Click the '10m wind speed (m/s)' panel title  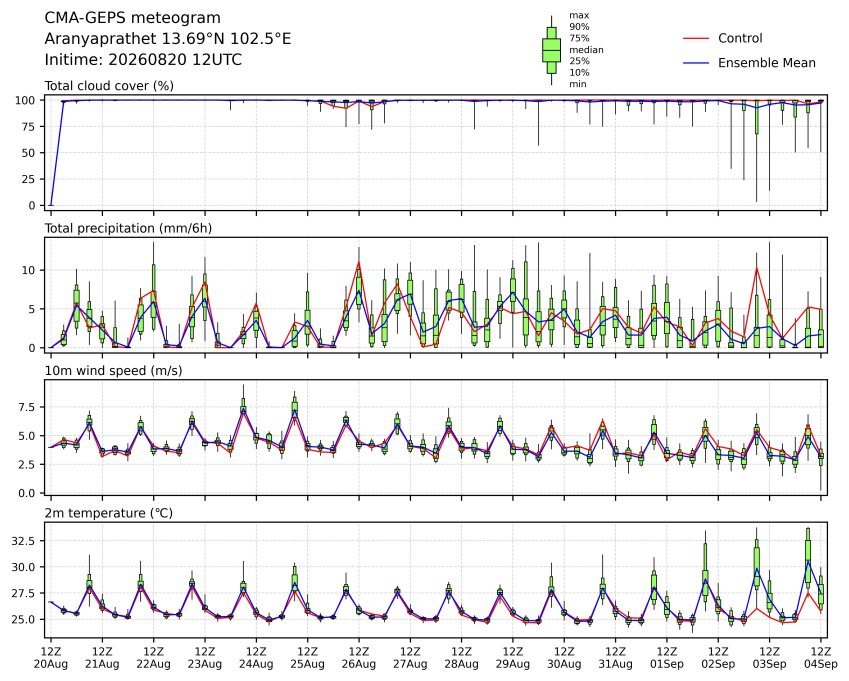click(x=113, y=371)
